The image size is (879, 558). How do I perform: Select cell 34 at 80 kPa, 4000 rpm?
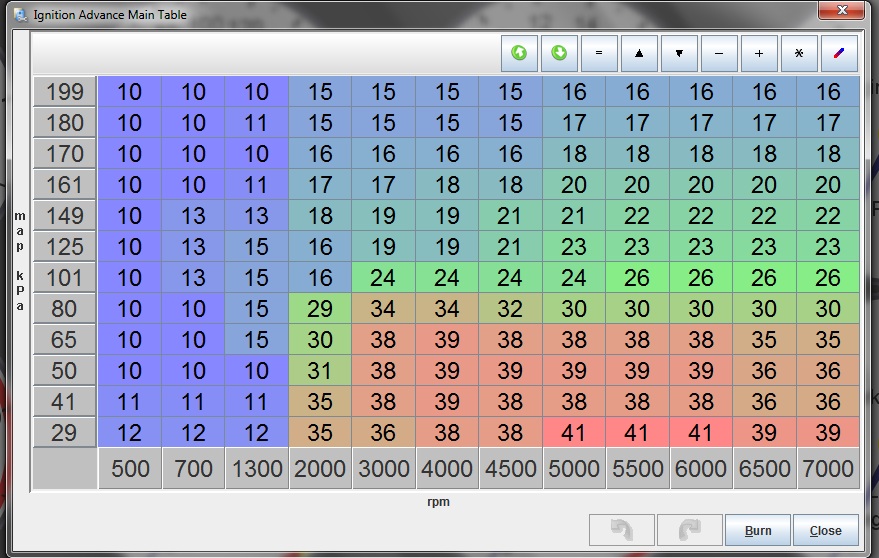[x=447, y=308]
